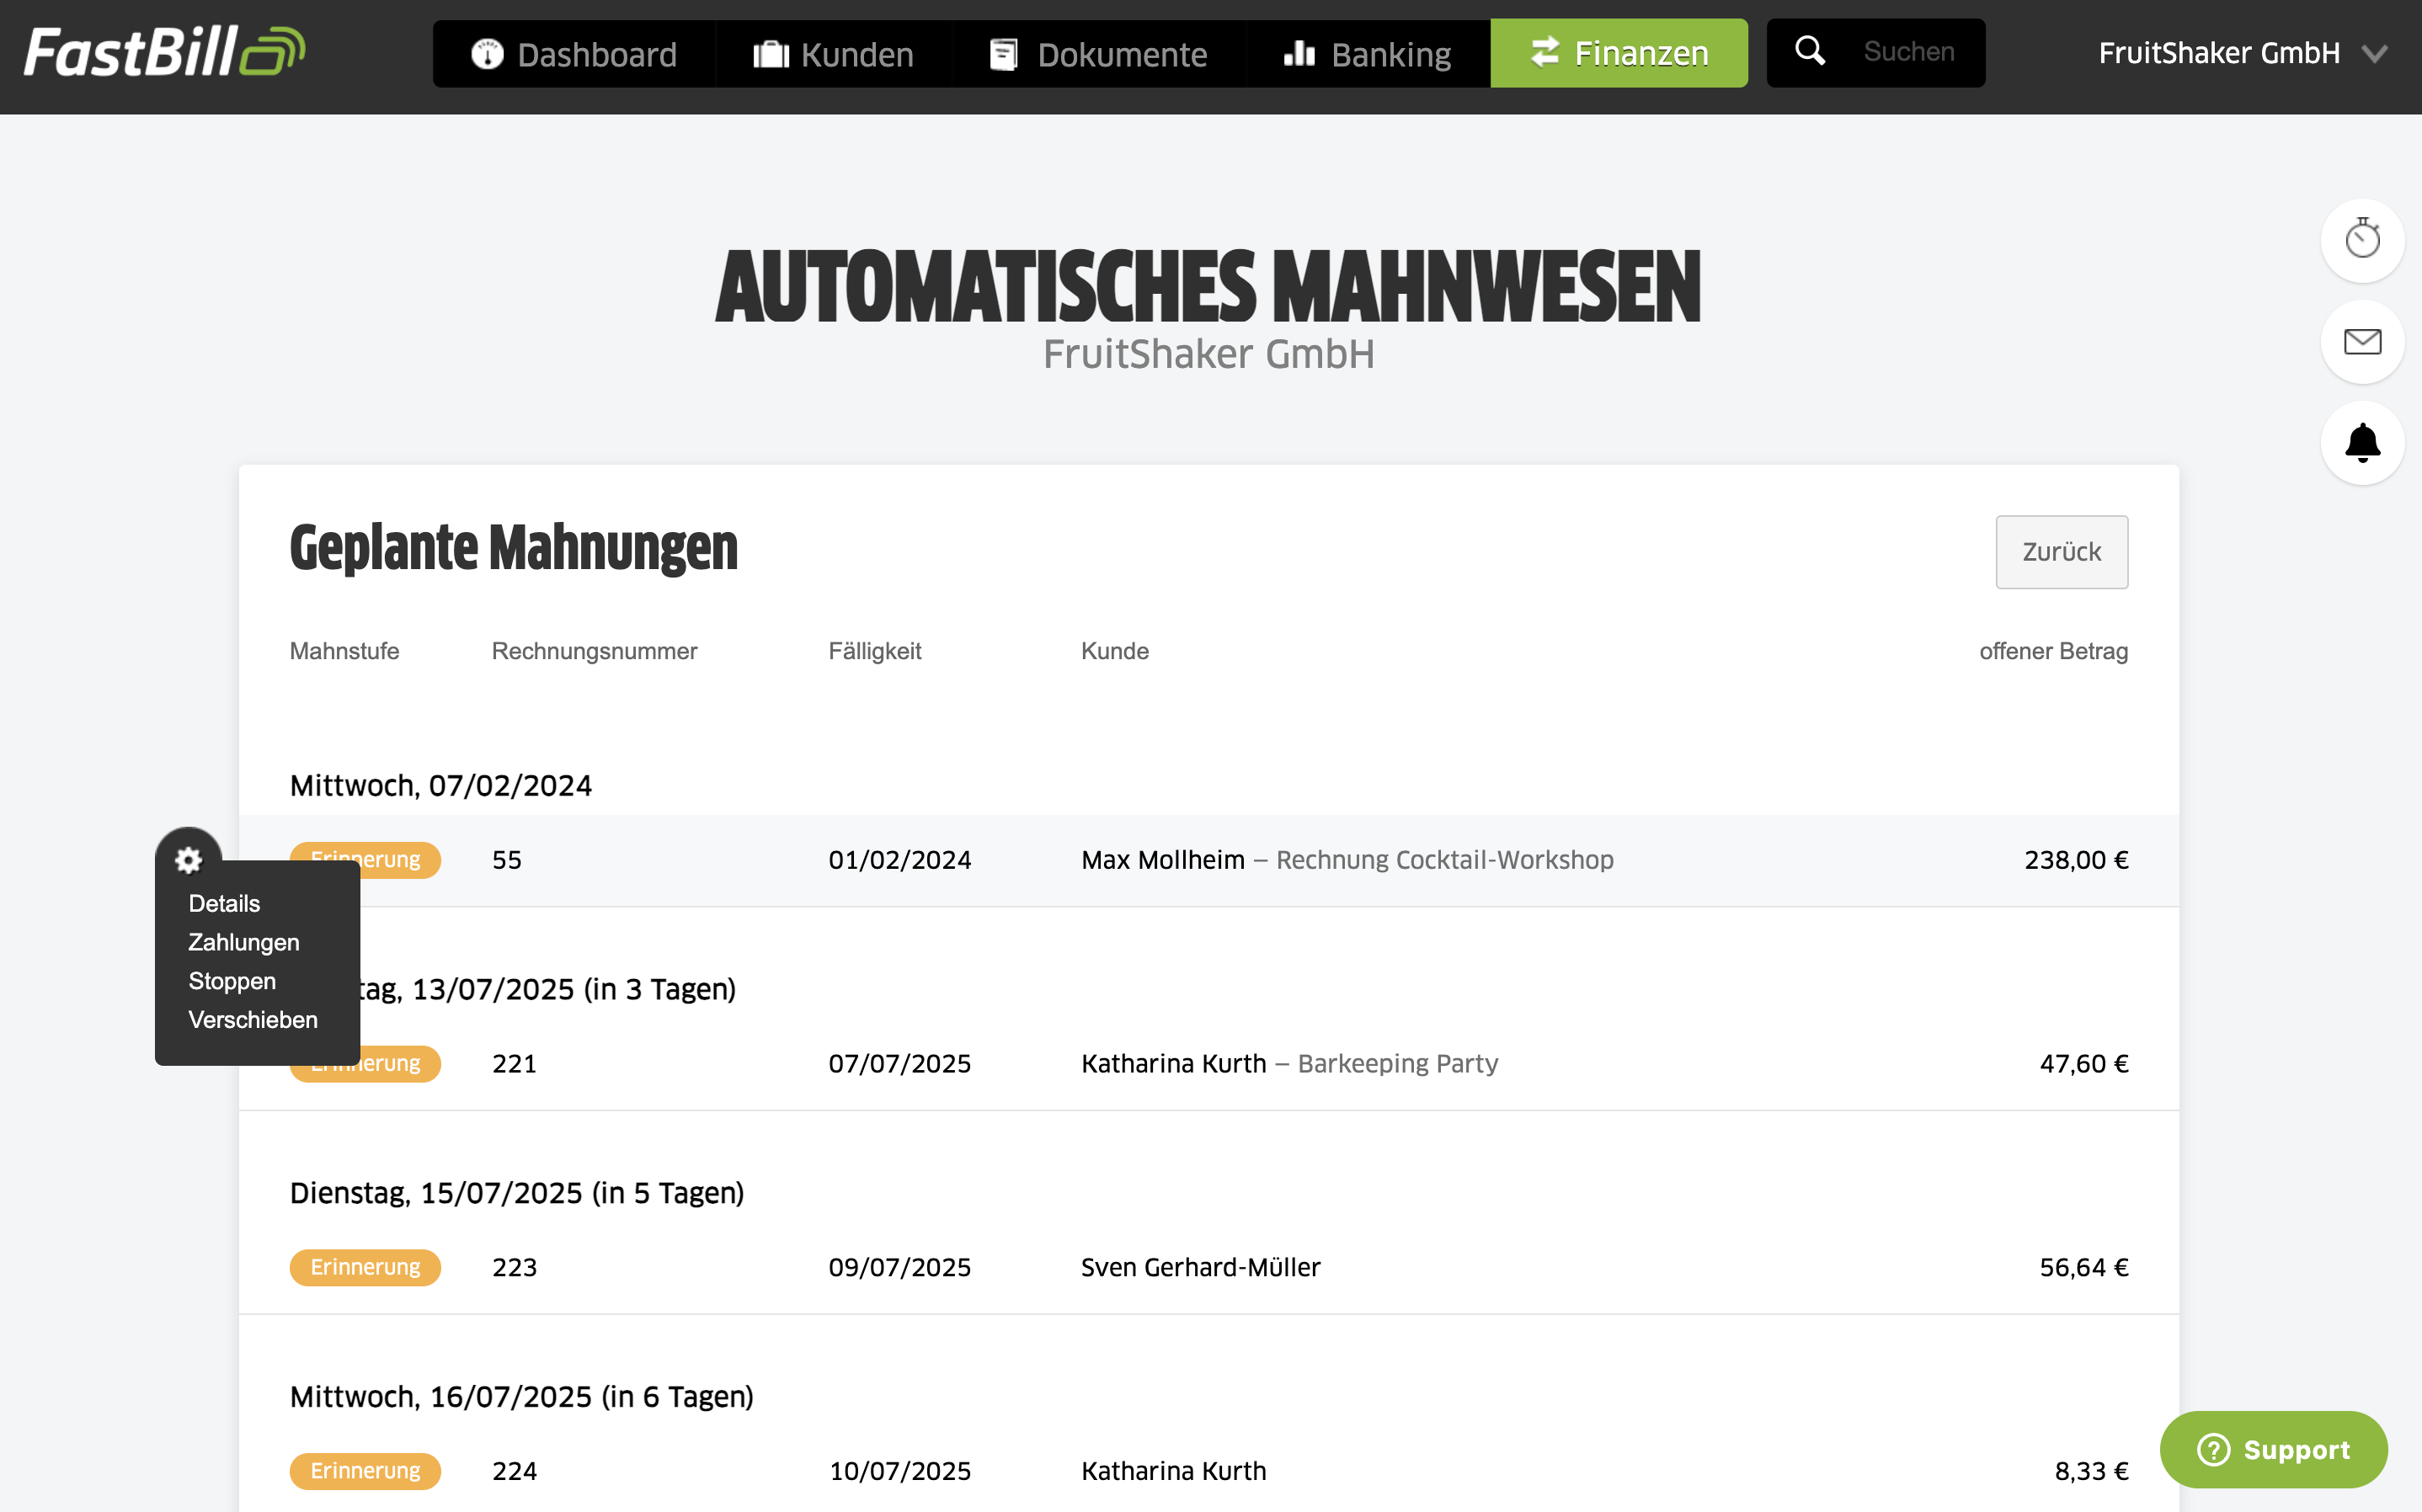Click amount 238,00 €
This screenshot has width=2422, height=1512.
2076,860
